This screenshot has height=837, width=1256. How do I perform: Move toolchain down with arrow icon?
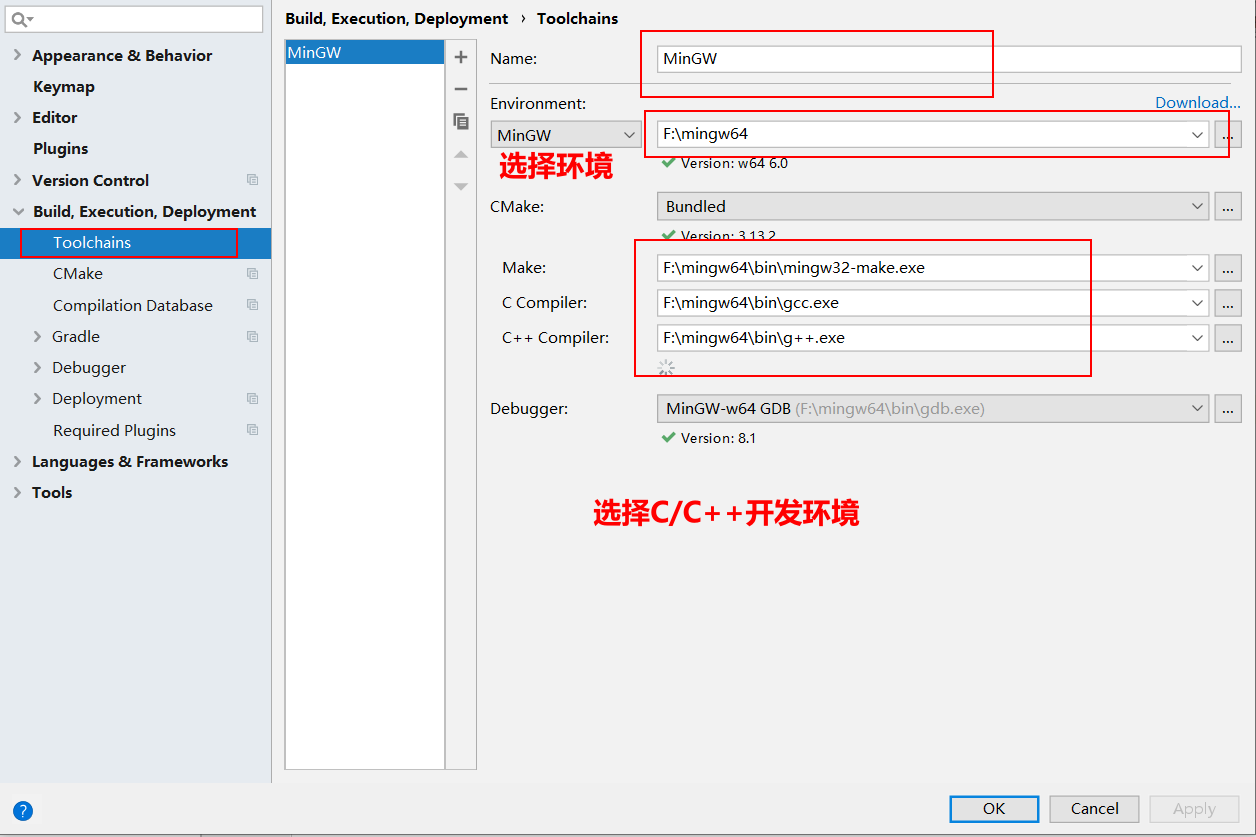pos(461,186)
